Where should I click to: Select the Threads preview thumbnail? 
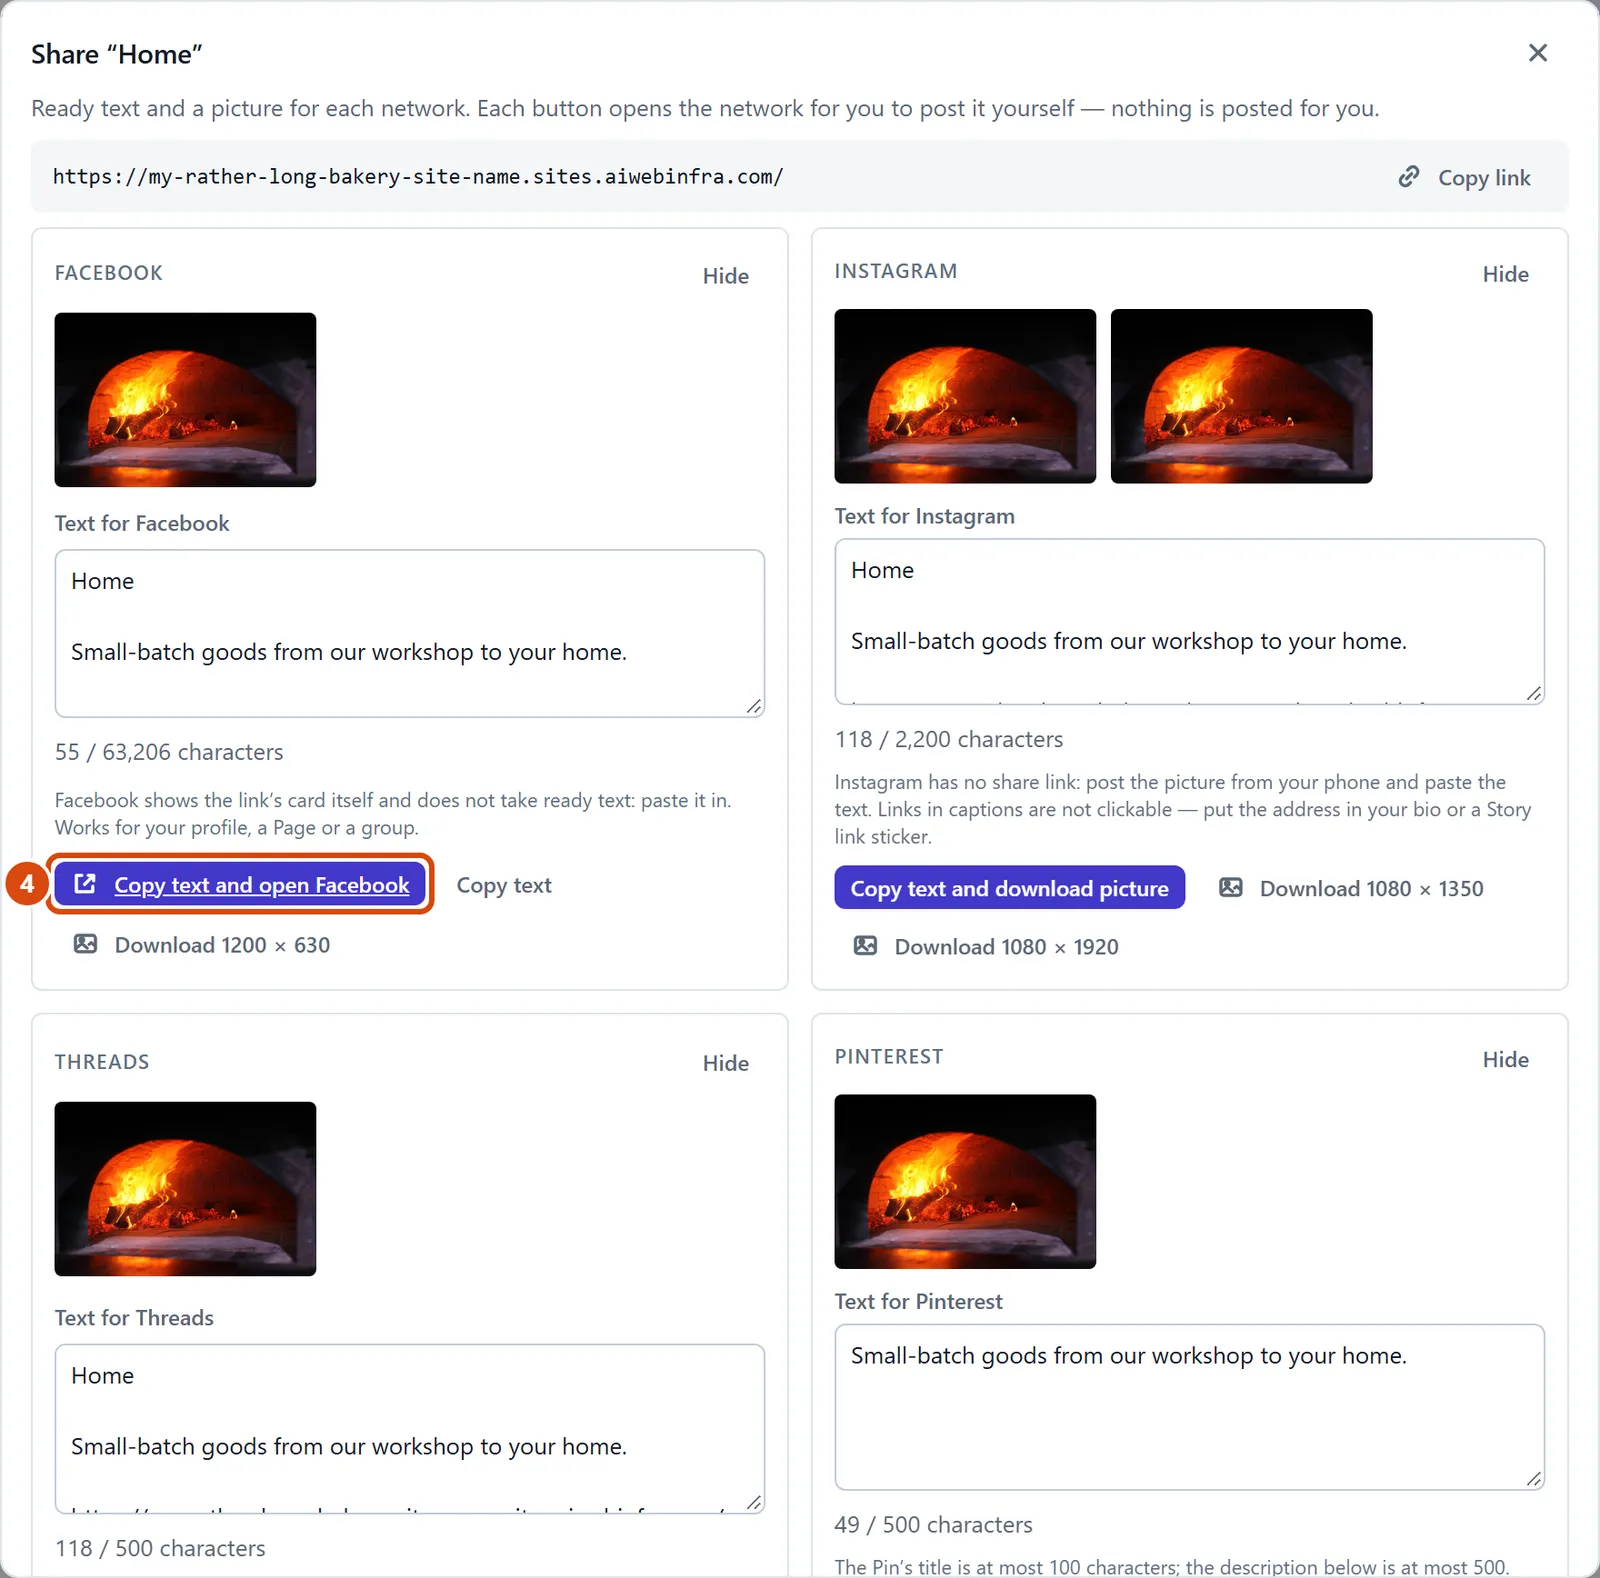pyautogui.click(x=185, y=1189)
